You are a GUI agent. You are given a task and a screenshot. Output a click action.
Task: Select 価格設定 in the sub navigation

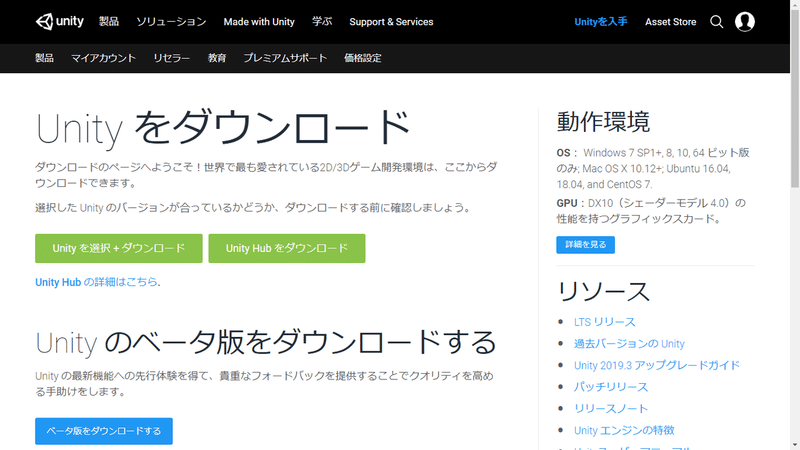coord(362,58)
